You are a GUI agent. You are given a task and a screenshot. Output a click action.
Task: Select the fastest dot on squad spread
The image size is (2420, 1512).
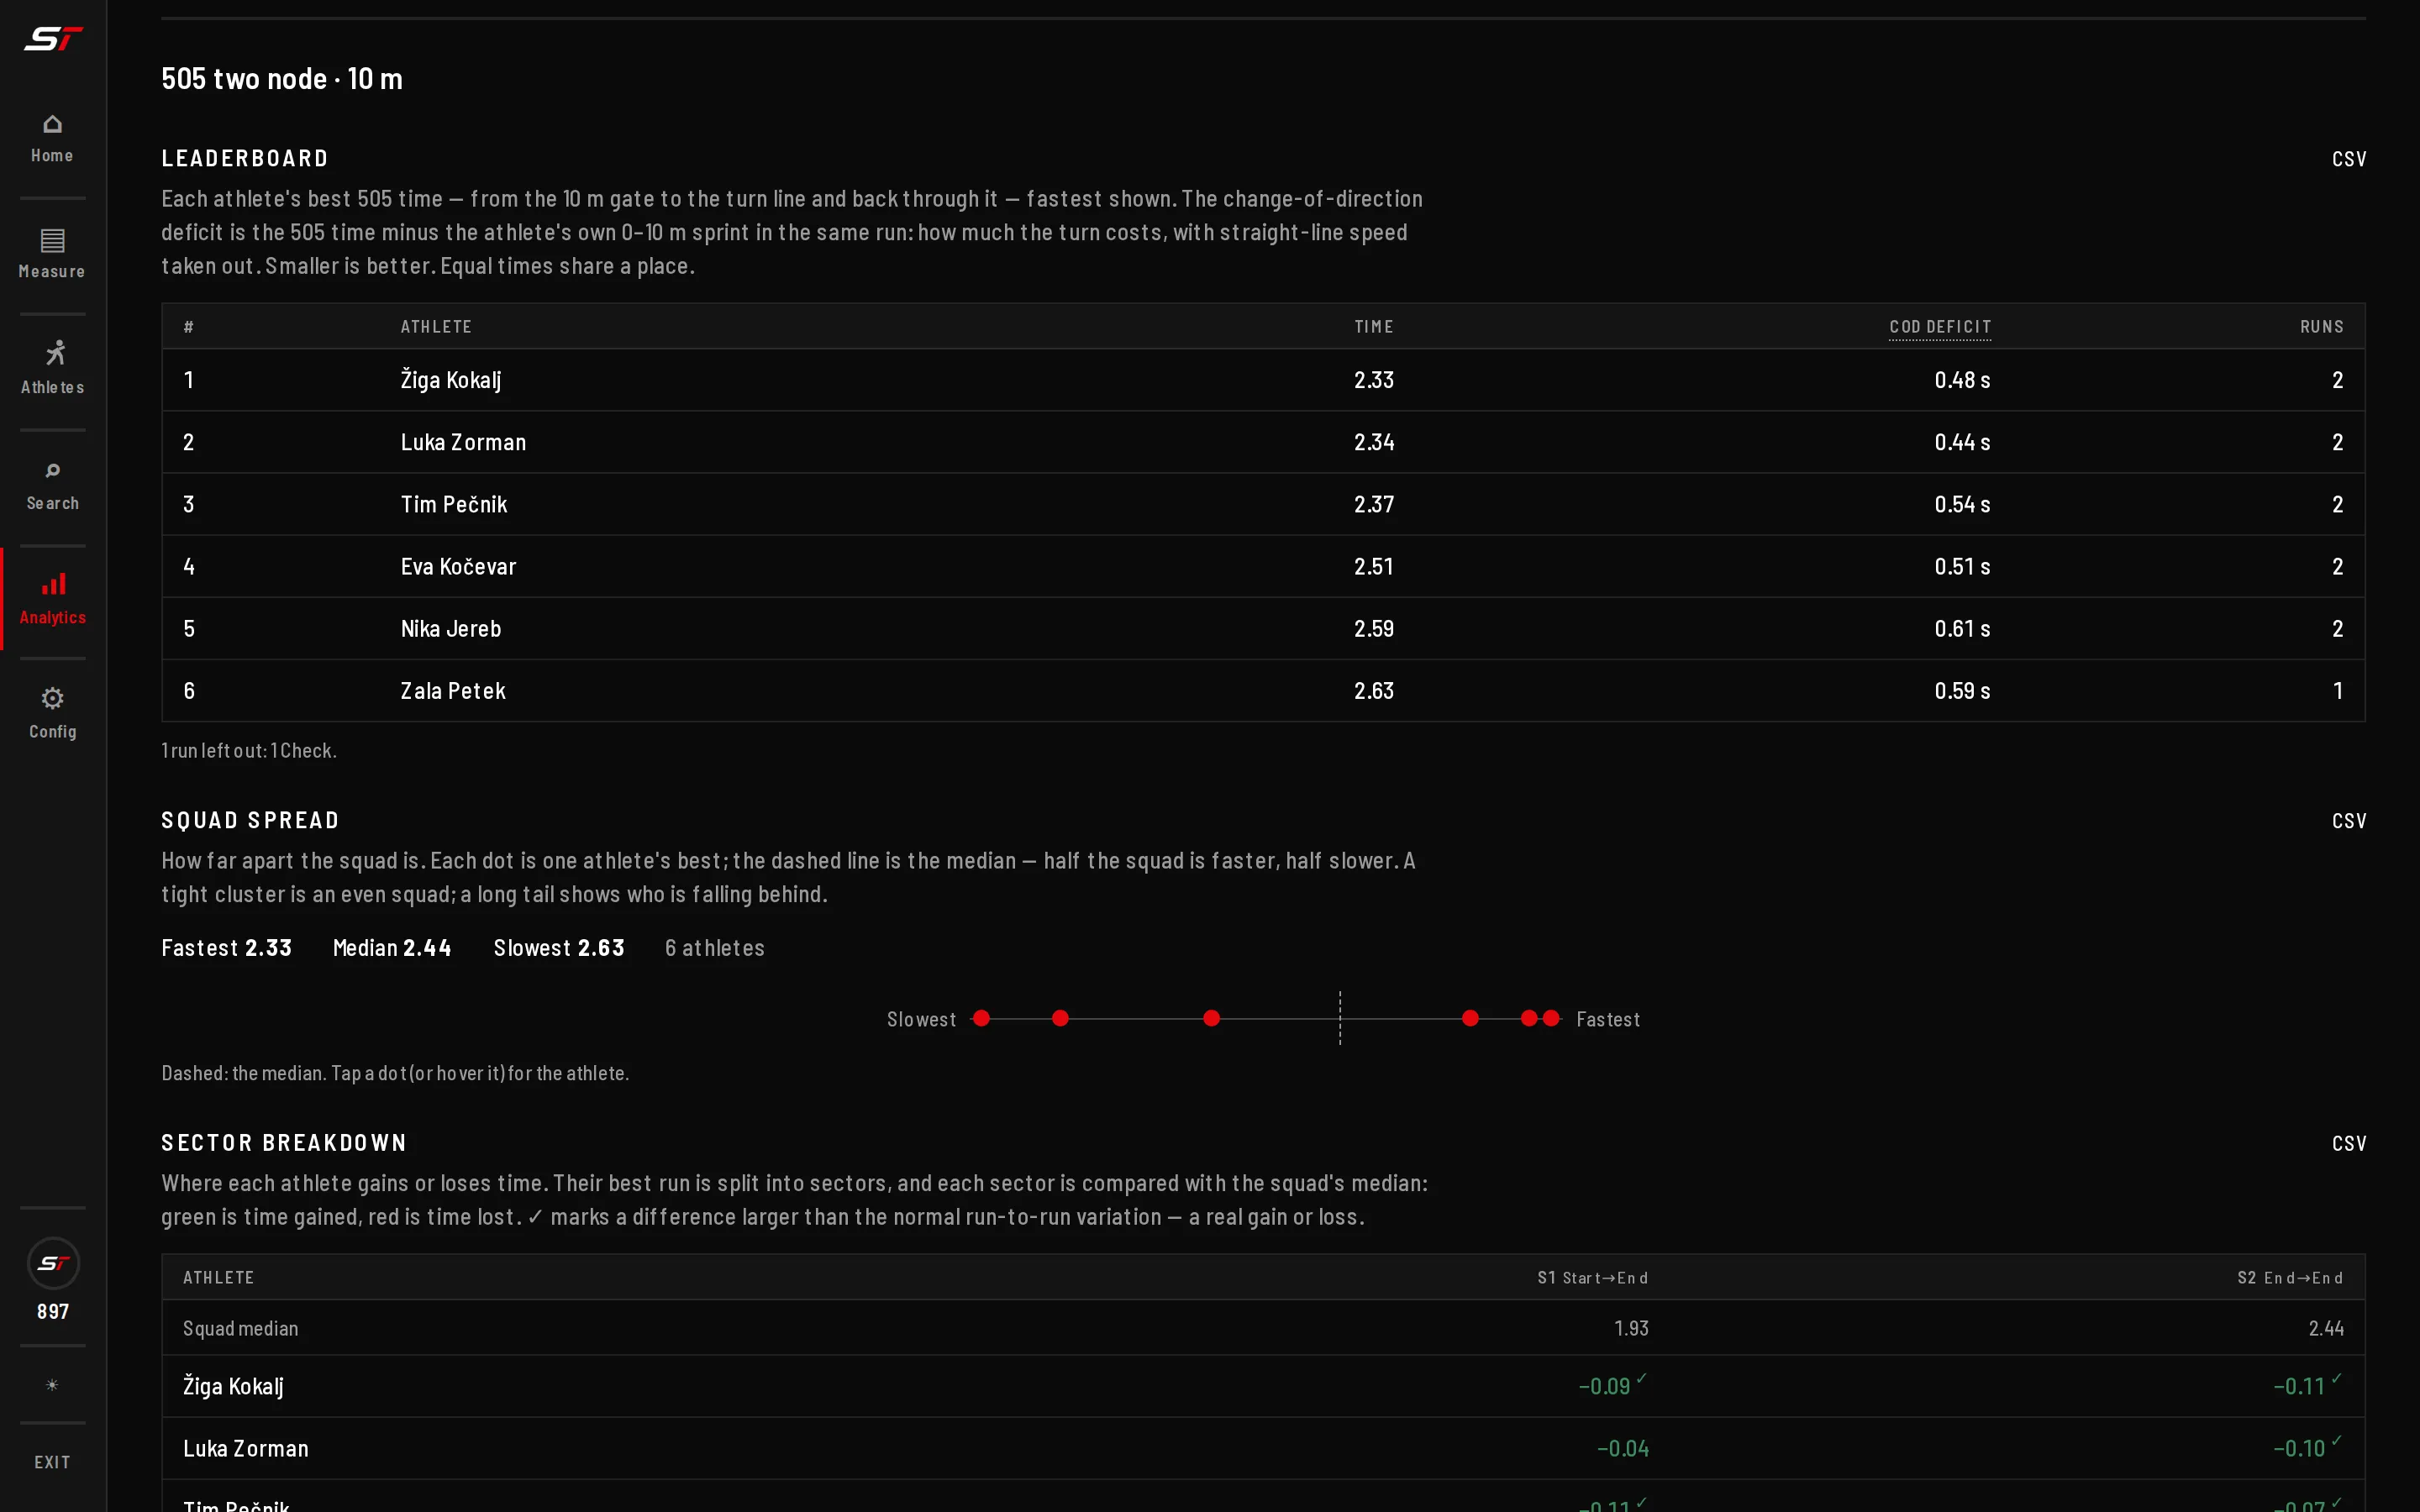(x=1551, y=1018)
